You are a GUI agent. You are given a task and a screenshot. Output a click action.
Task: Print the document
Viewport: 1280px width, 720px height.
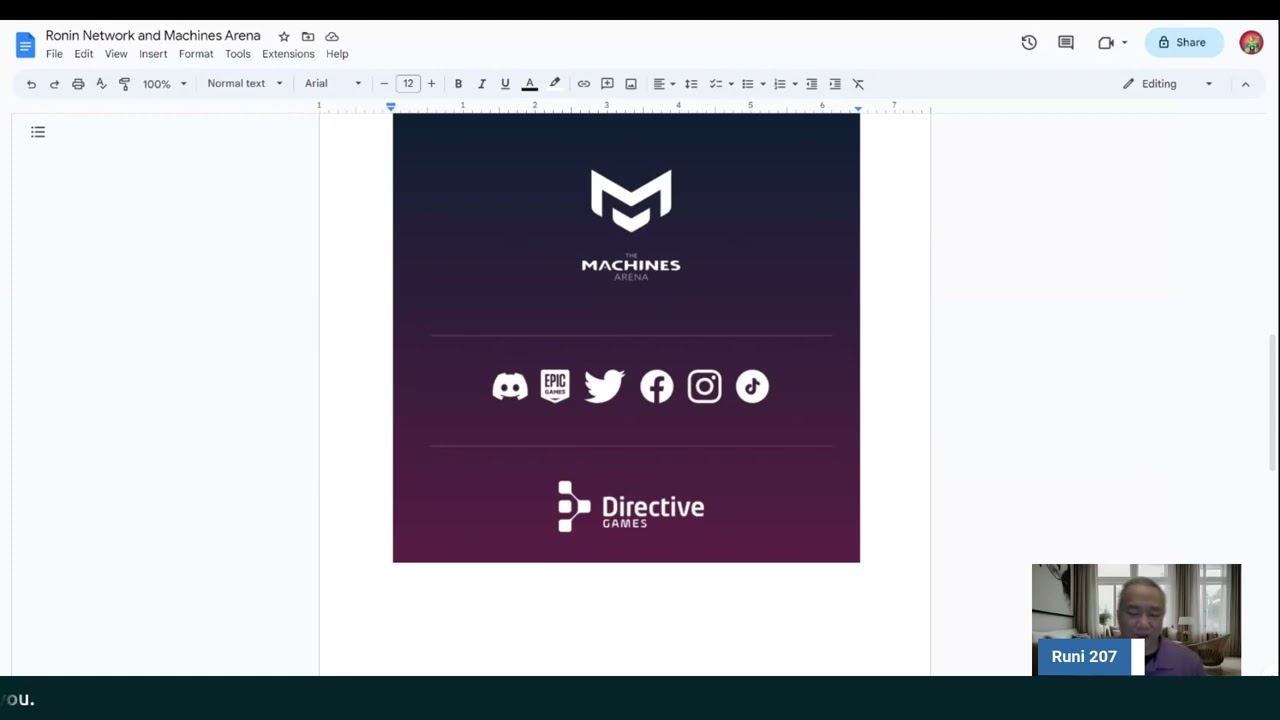[x=78, y=84]
